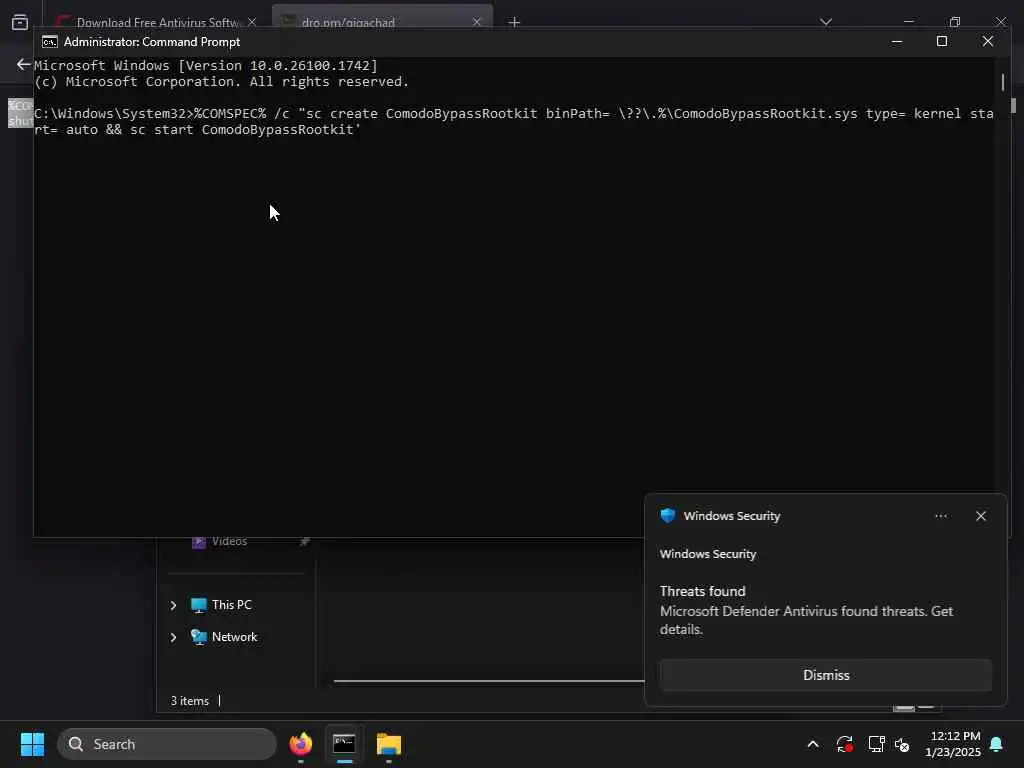Click the Windows Security shield icon
This screenshot has width=1024, height=768.
tap(667, 515)
